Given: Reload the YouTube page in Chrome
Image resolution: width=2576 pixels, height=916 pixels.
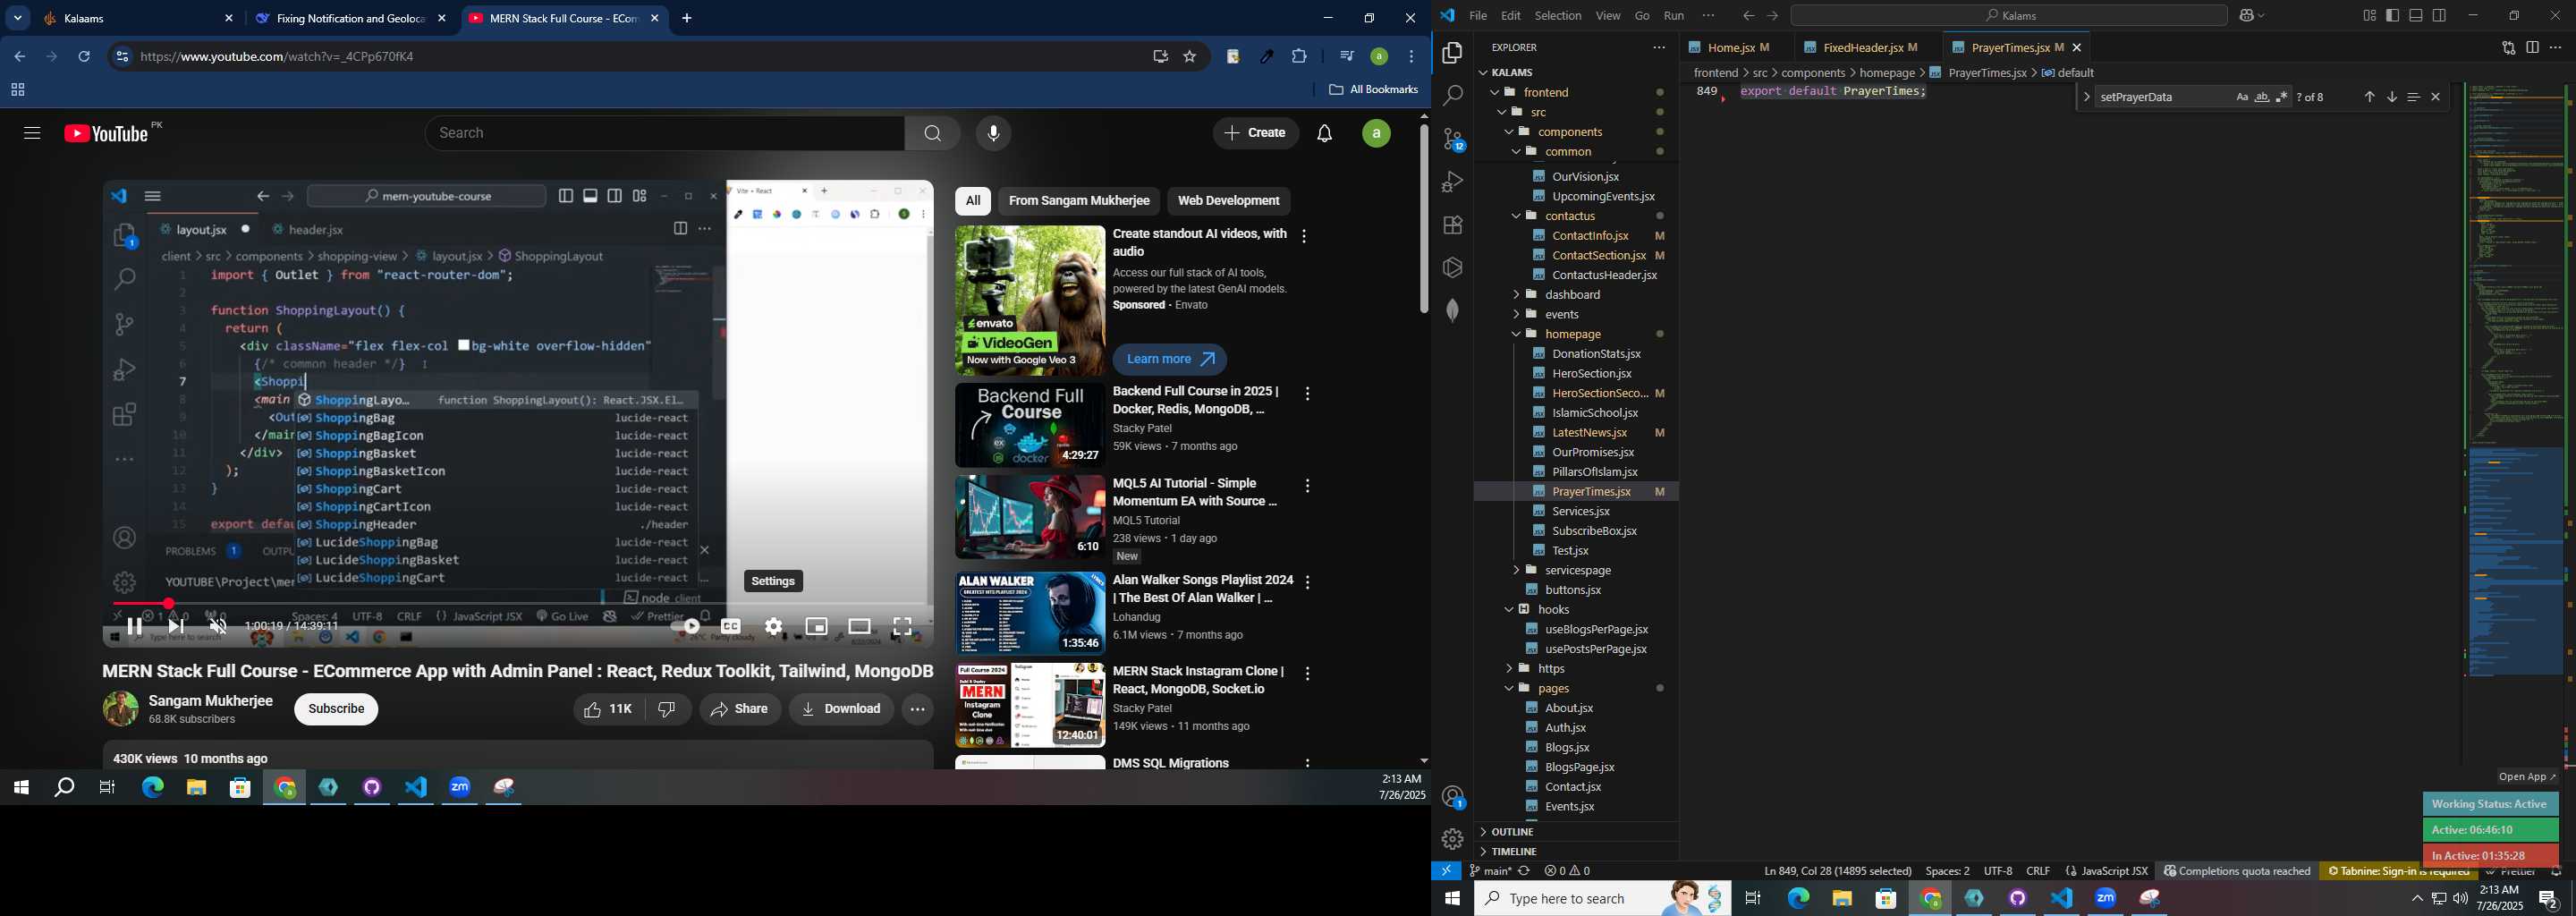Looking at the screenshot, I should [x=85, y=57].
